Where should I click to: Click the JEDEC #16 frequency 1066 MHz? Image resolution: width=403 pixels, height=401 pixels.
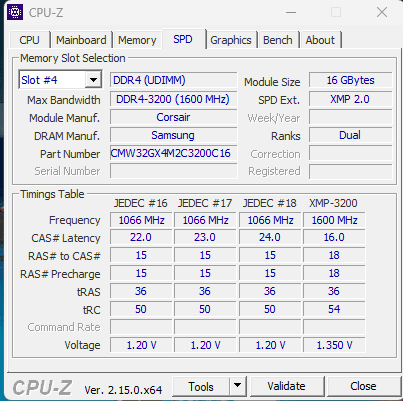[x=141, y=220]
